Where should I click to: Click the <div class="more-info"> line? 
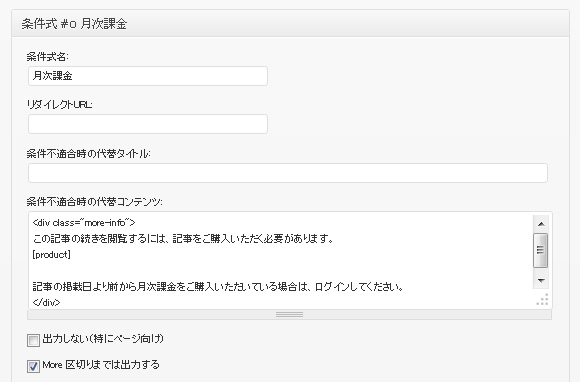pyautogui.click(x=84, y=223)
